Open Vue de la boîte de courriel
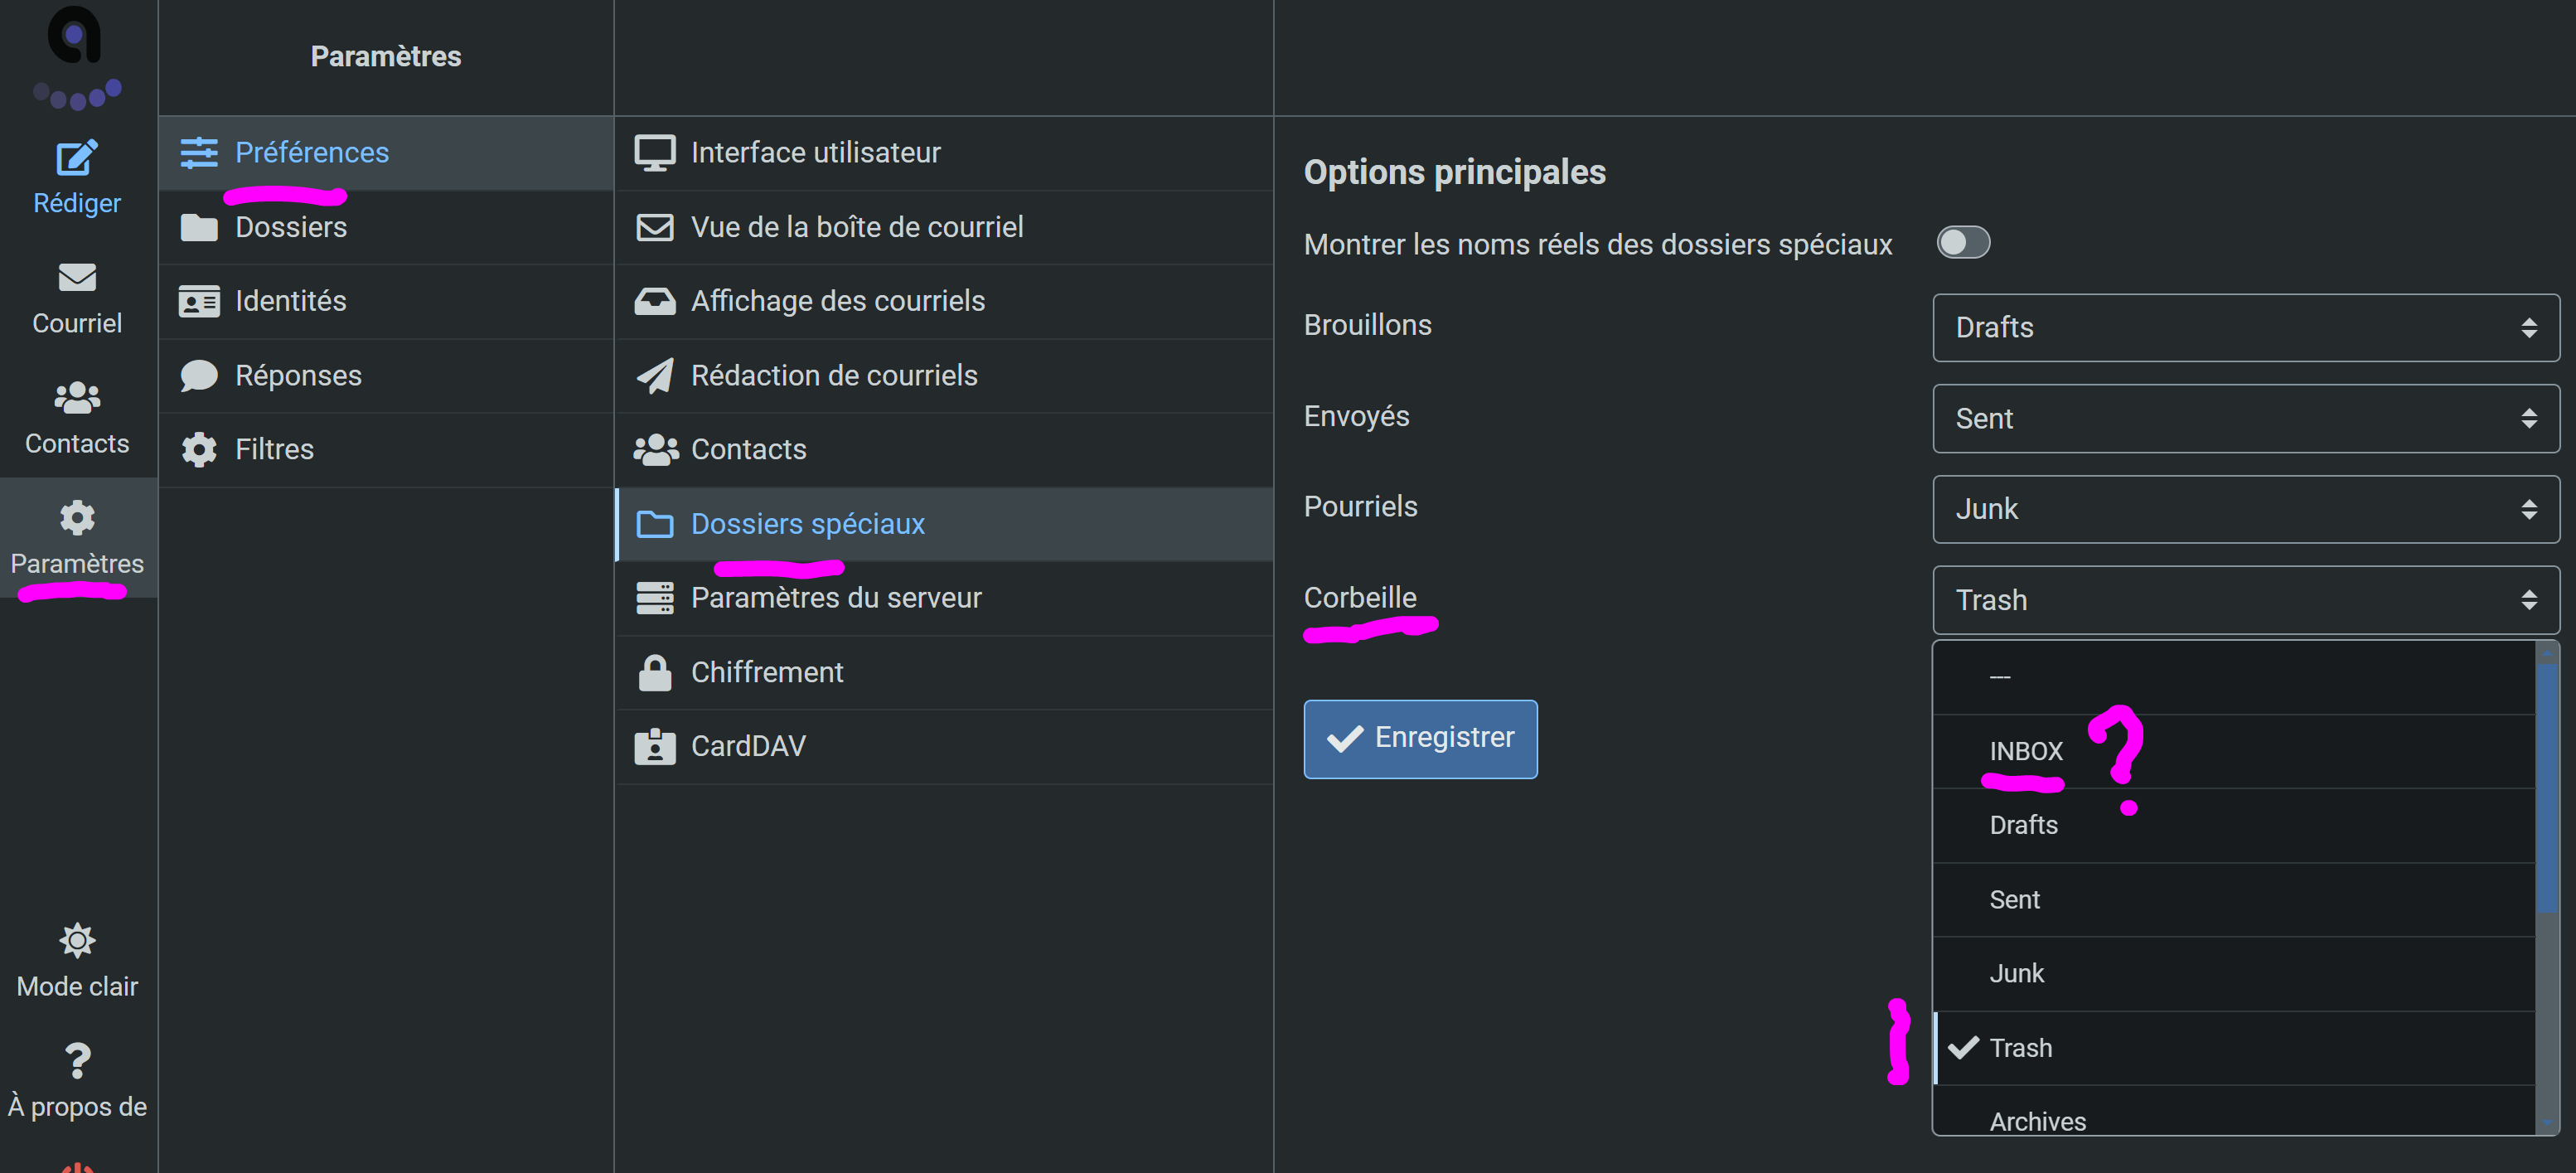Screen dimensions: 2576x1173 coord(856,227)
